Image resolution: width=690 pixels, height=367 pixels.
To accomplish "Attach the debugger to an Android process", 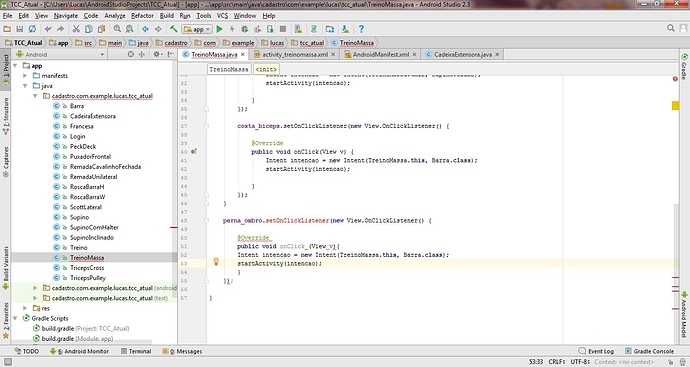I will coord(270,29).
